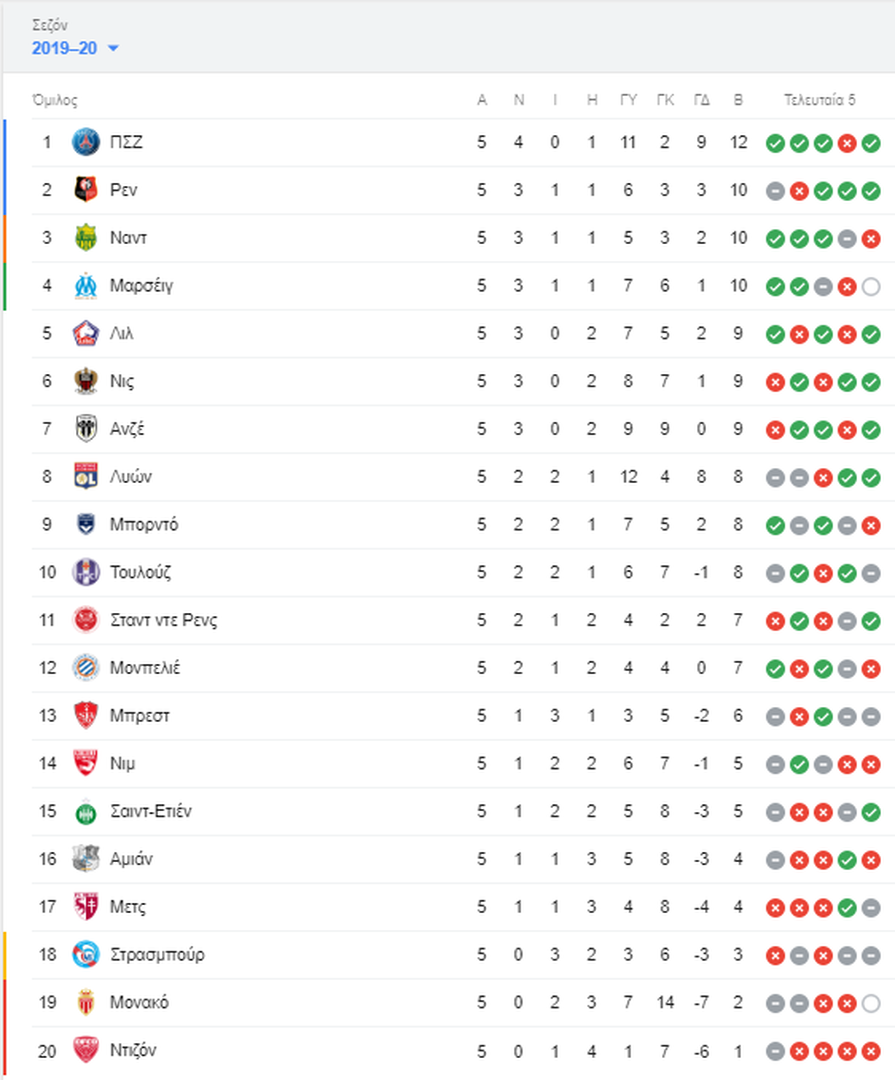Click Ρεν's first gray draw indicator
The image size is (895, 1080).
[775, 191]
